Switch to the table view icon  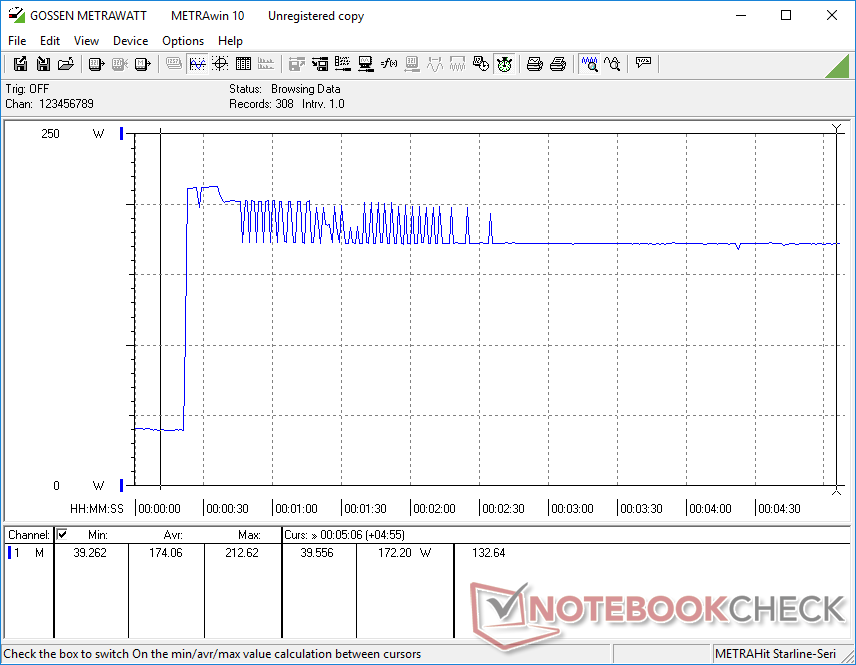coord(243,64)
